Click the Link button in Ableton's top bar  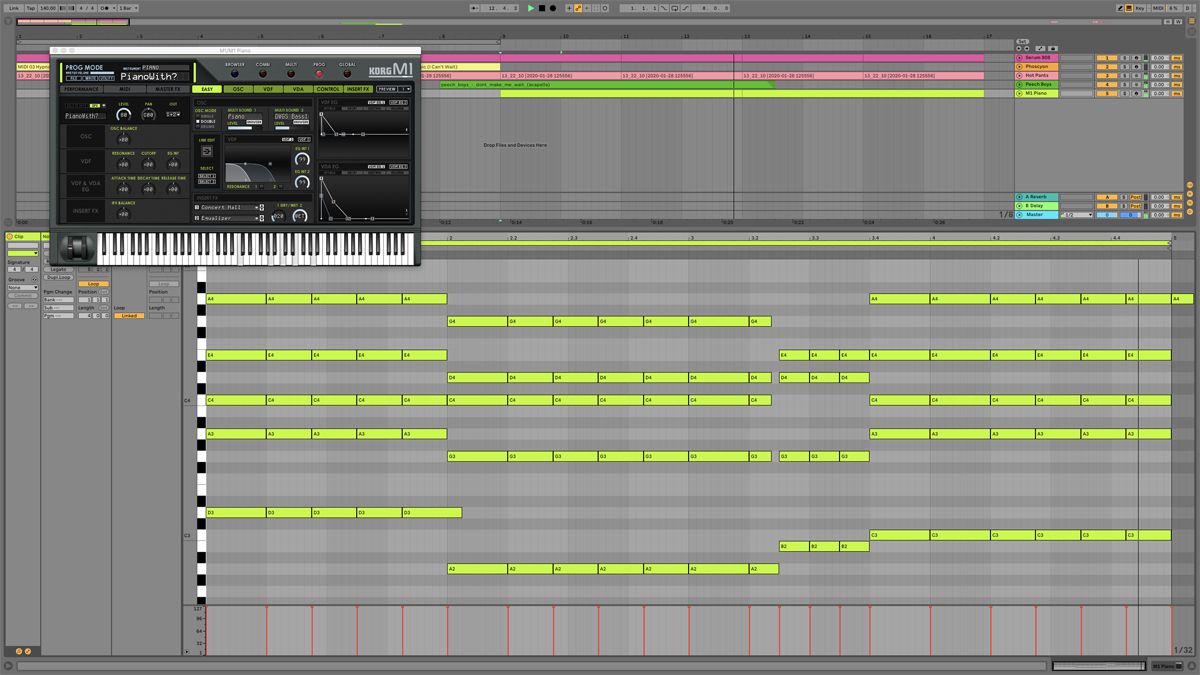pyautogui.click(x=14, y=8)
